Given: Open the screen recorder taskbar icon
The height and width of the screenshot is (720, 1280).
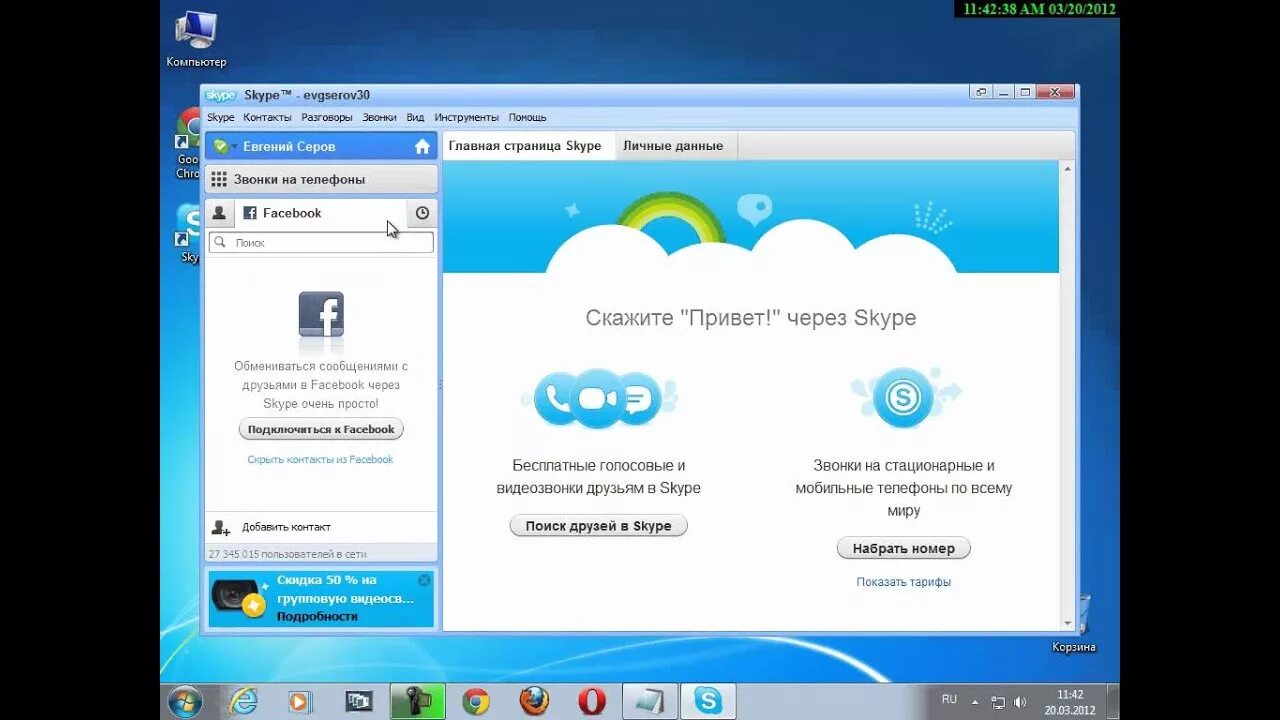Looking at the screenshot, I should click(x=417, y=701).
